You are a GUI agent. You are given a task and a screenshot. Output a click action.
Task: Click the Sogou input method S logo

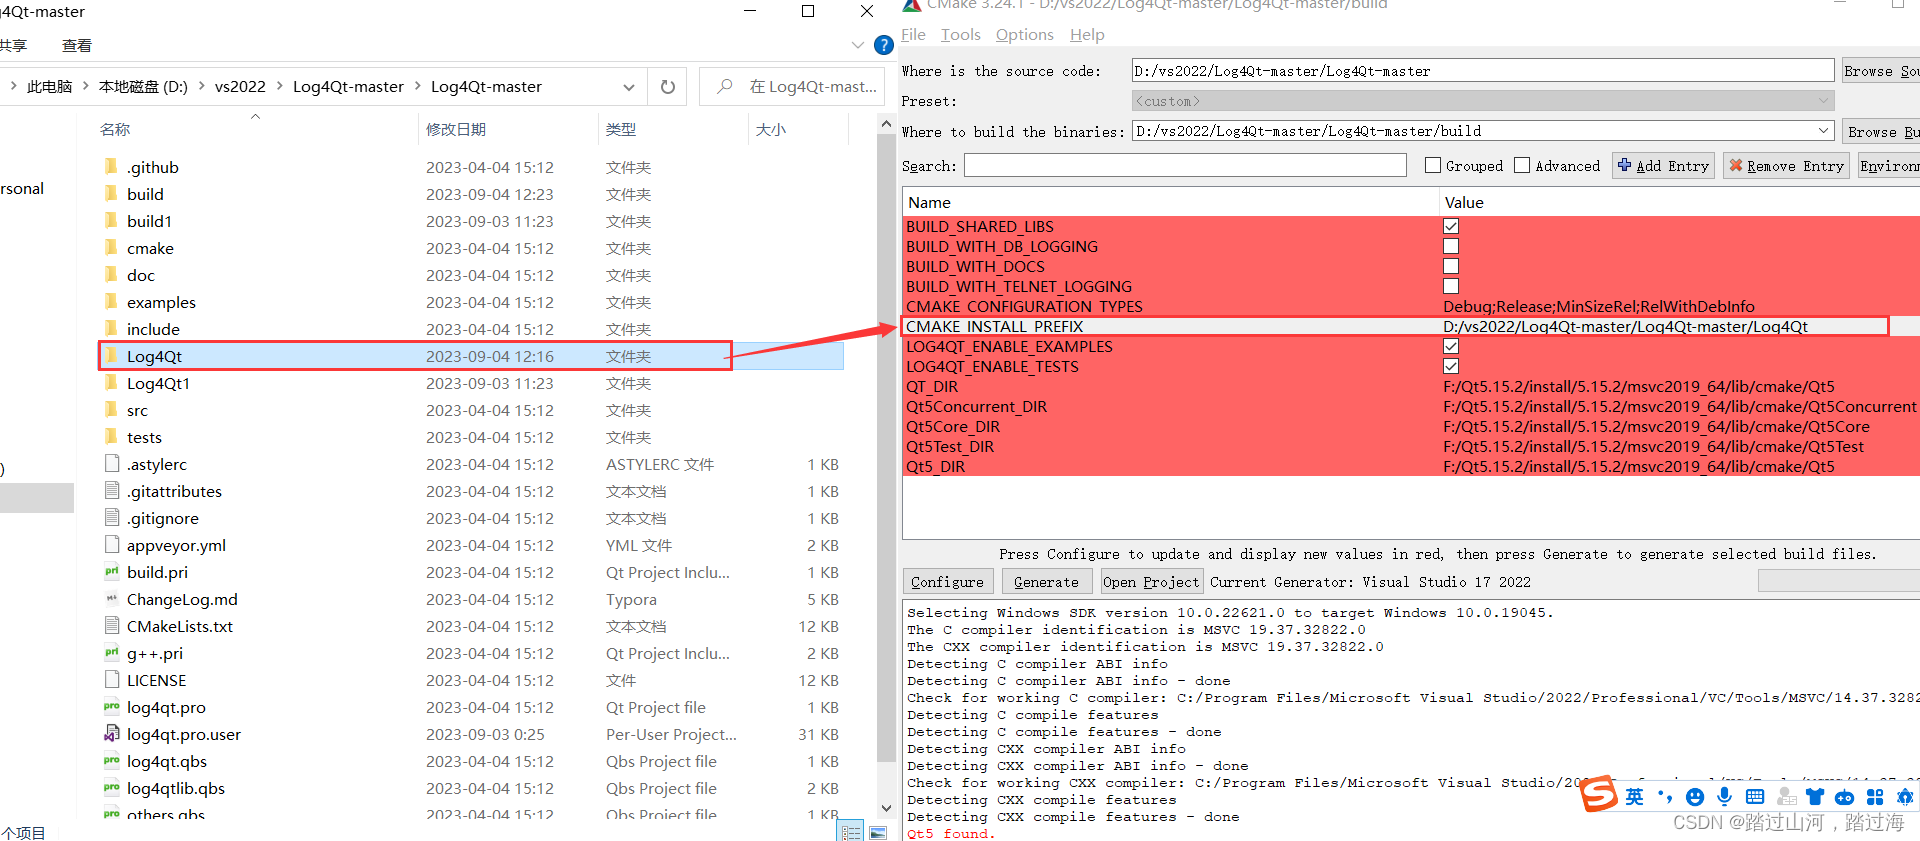tap(1599, 795)
